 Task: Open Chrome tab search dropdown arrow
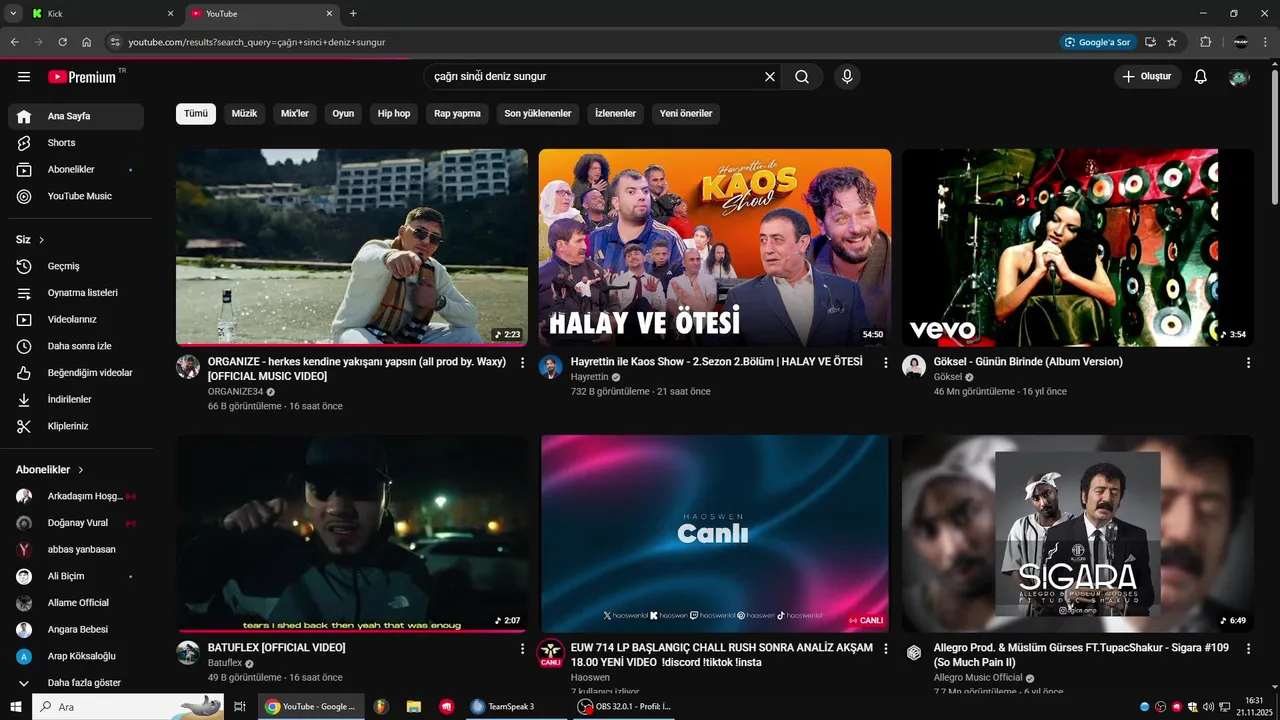[13, 13]
